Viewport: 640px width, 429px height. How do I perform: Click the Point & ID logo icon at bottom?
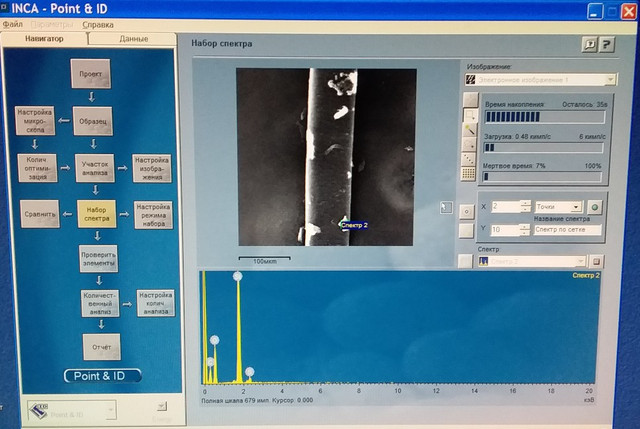click(x=39, y=411)
